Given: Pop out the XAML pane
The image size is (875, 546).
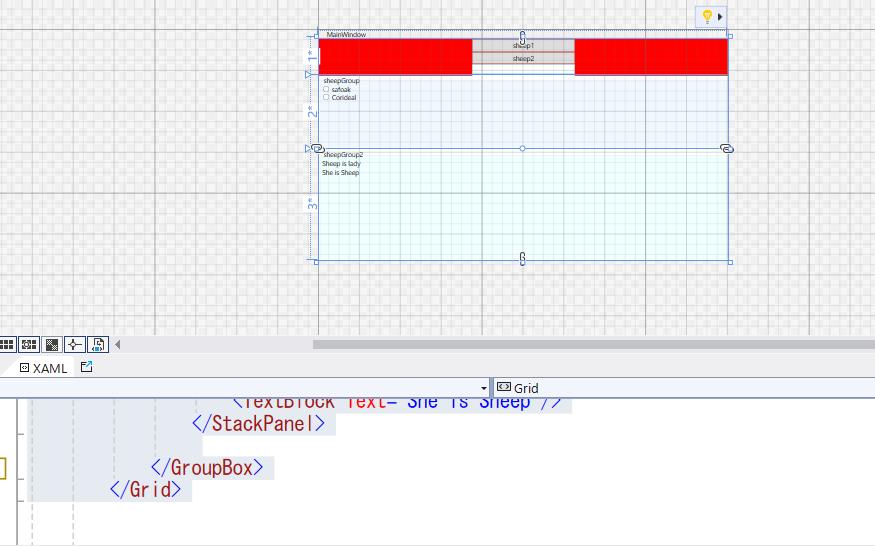Looking at the screenshot, I should (86, 367).
